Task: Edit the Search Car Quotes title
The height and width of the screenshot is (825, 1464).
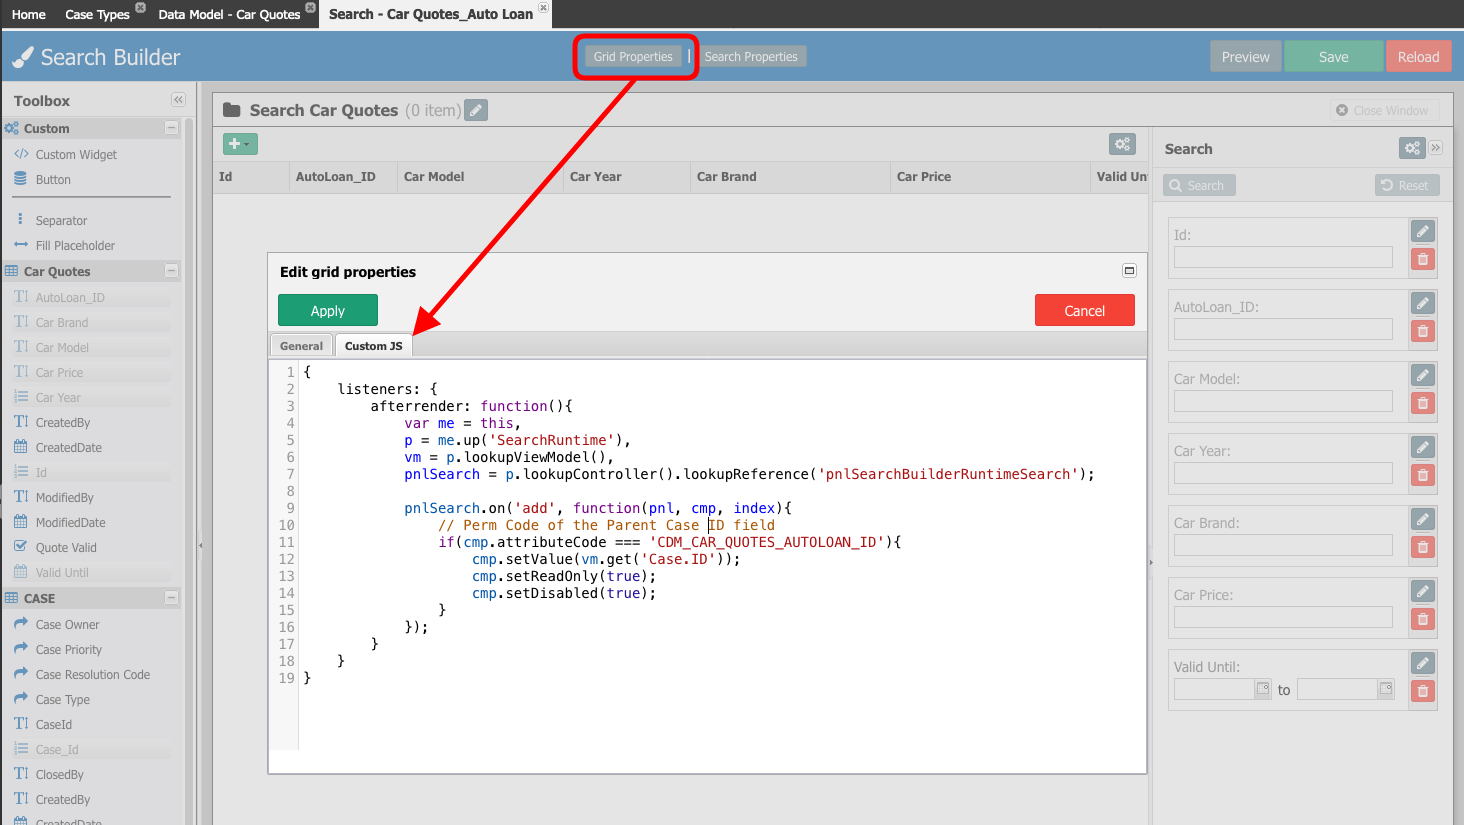Action: 476,110
